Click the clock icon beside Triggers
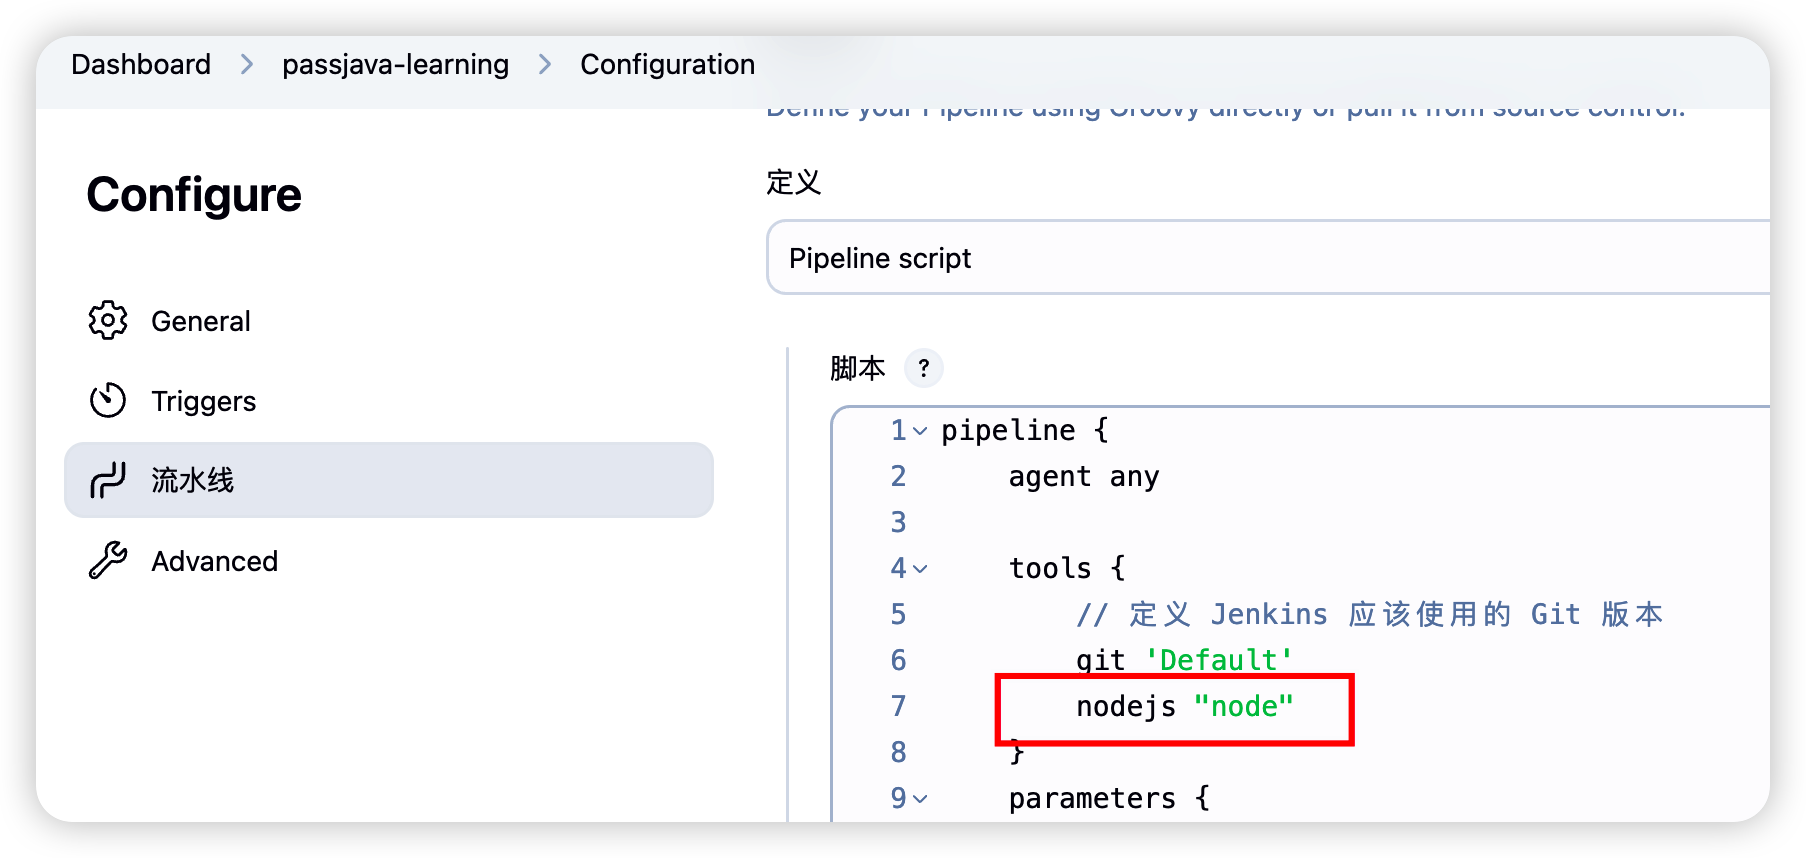1806x858 pixels. tap(108, 401)
